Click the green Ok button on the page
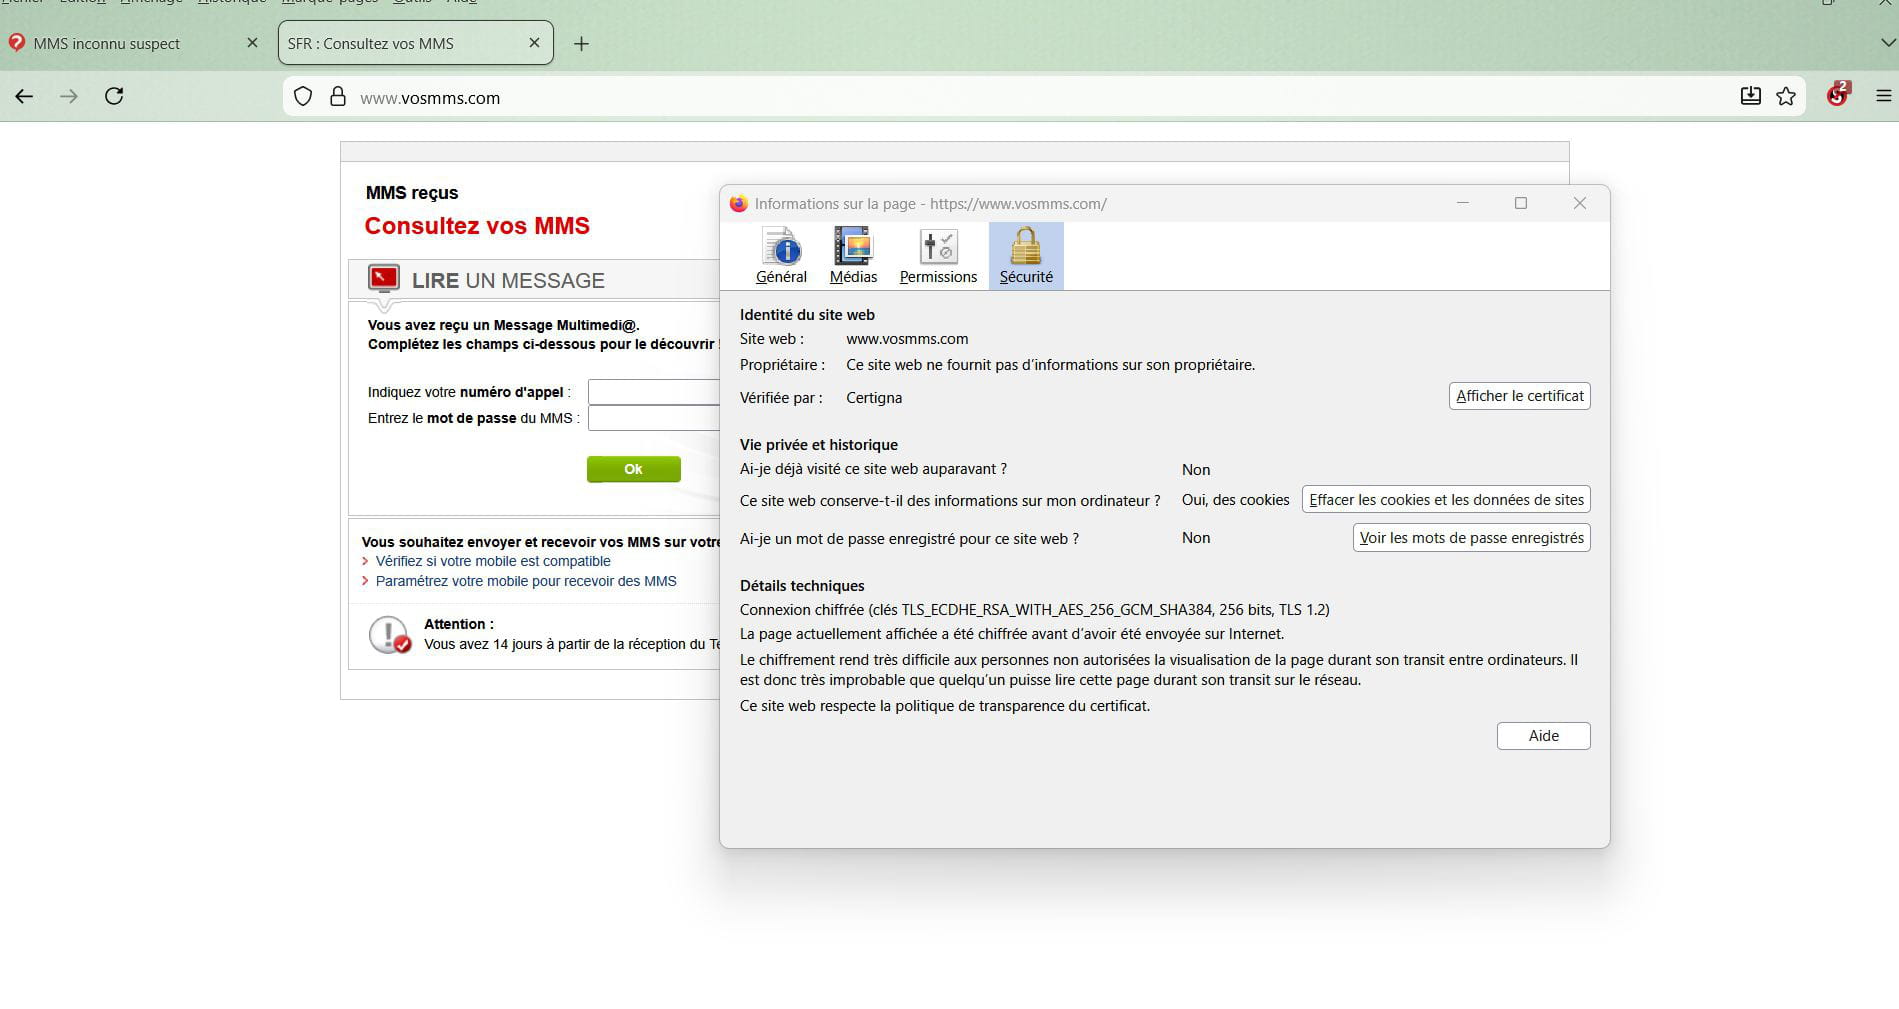 (x=634, y=469)
